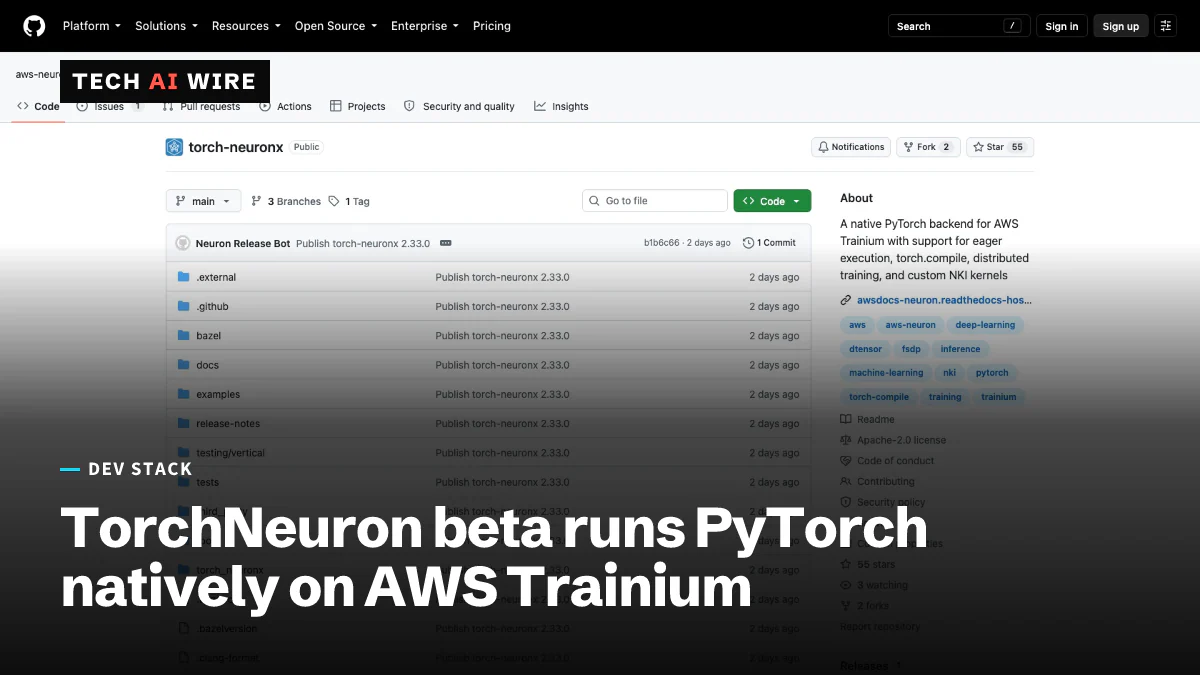
Task: Click the docs folder icon
Action: 183,365
